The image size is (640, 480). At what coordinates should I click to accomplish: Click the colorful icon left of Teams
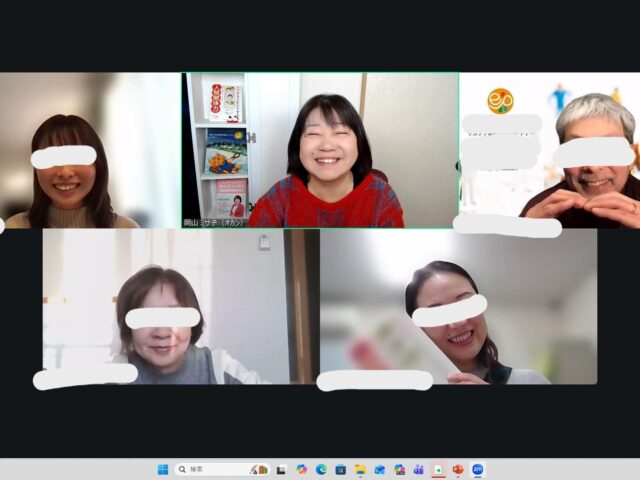click(399, 469)
